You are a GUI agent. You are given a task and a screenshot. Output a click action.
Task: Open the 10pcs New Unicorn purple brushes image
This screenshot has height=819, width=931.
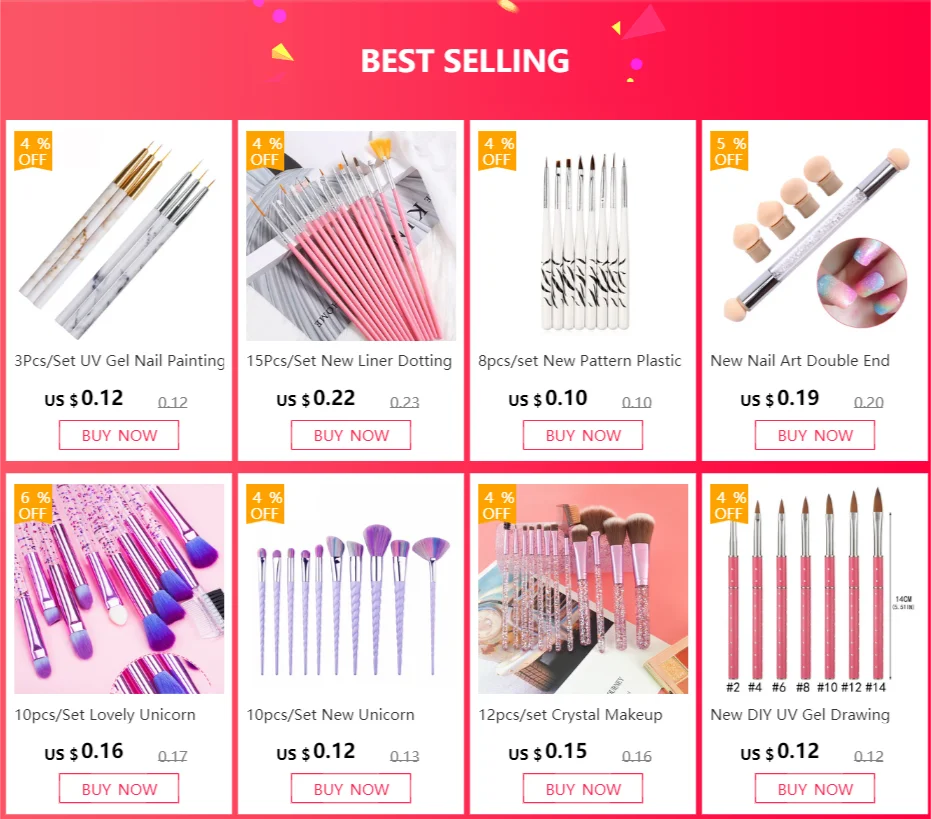(352, 589)
